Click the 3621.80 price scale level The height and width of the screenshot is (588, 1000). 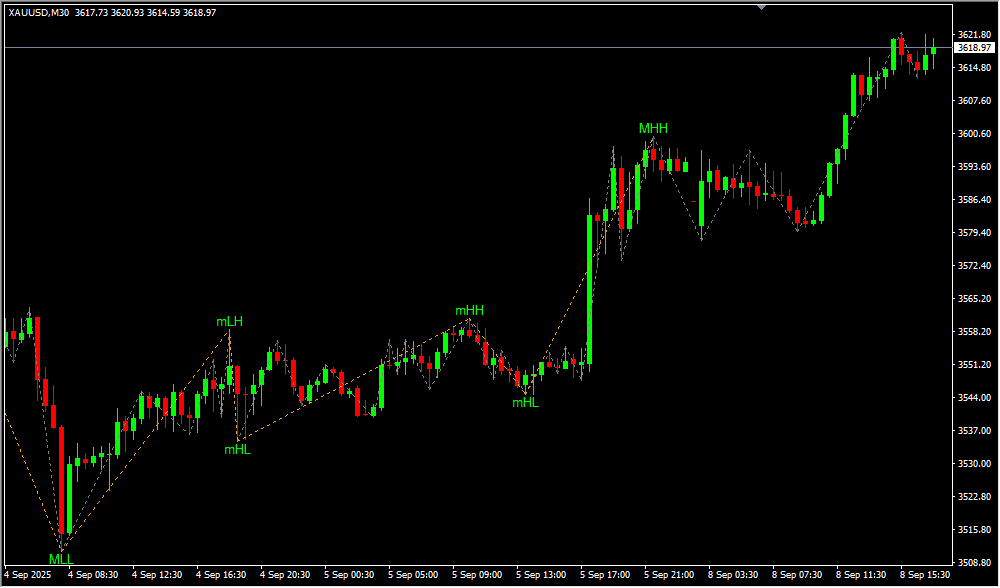coord(974,34)
